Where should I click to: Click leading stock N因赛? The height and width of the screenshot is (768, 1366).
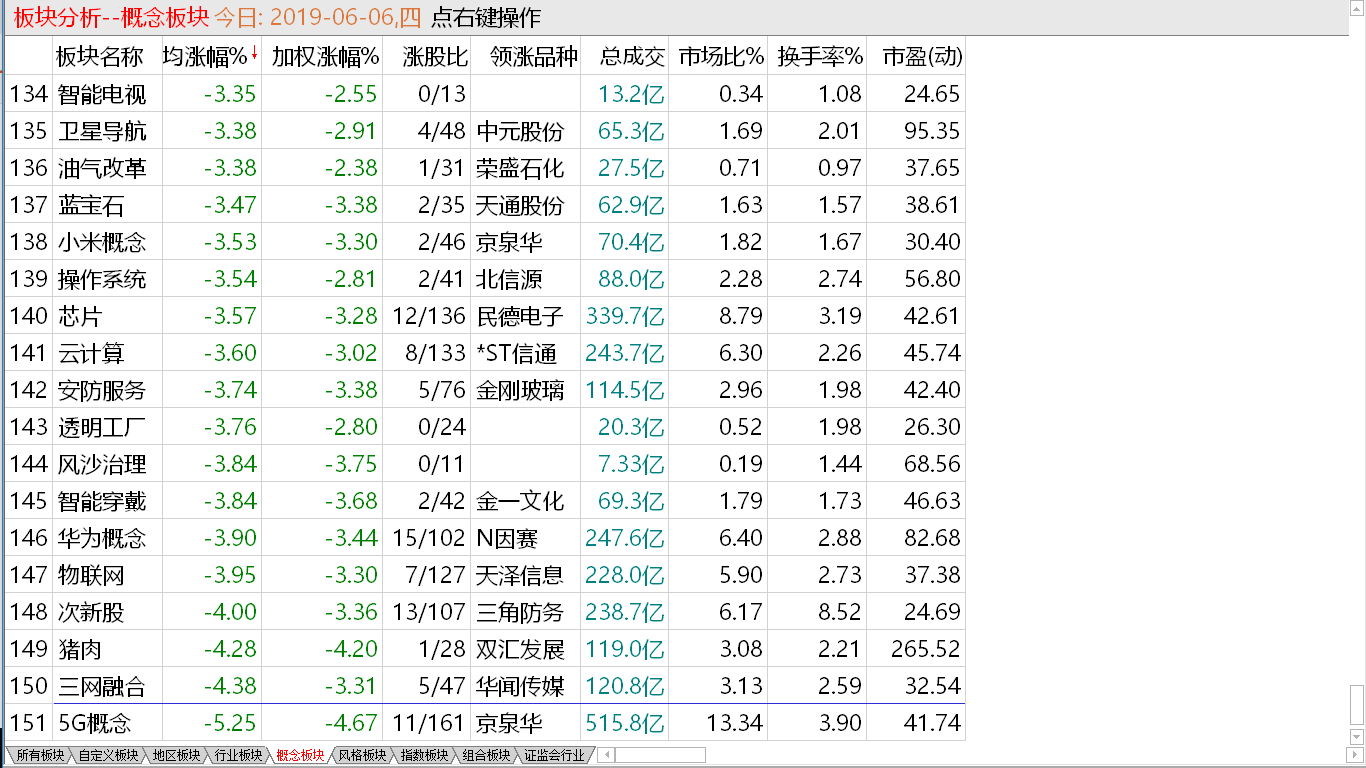(507, 538)
